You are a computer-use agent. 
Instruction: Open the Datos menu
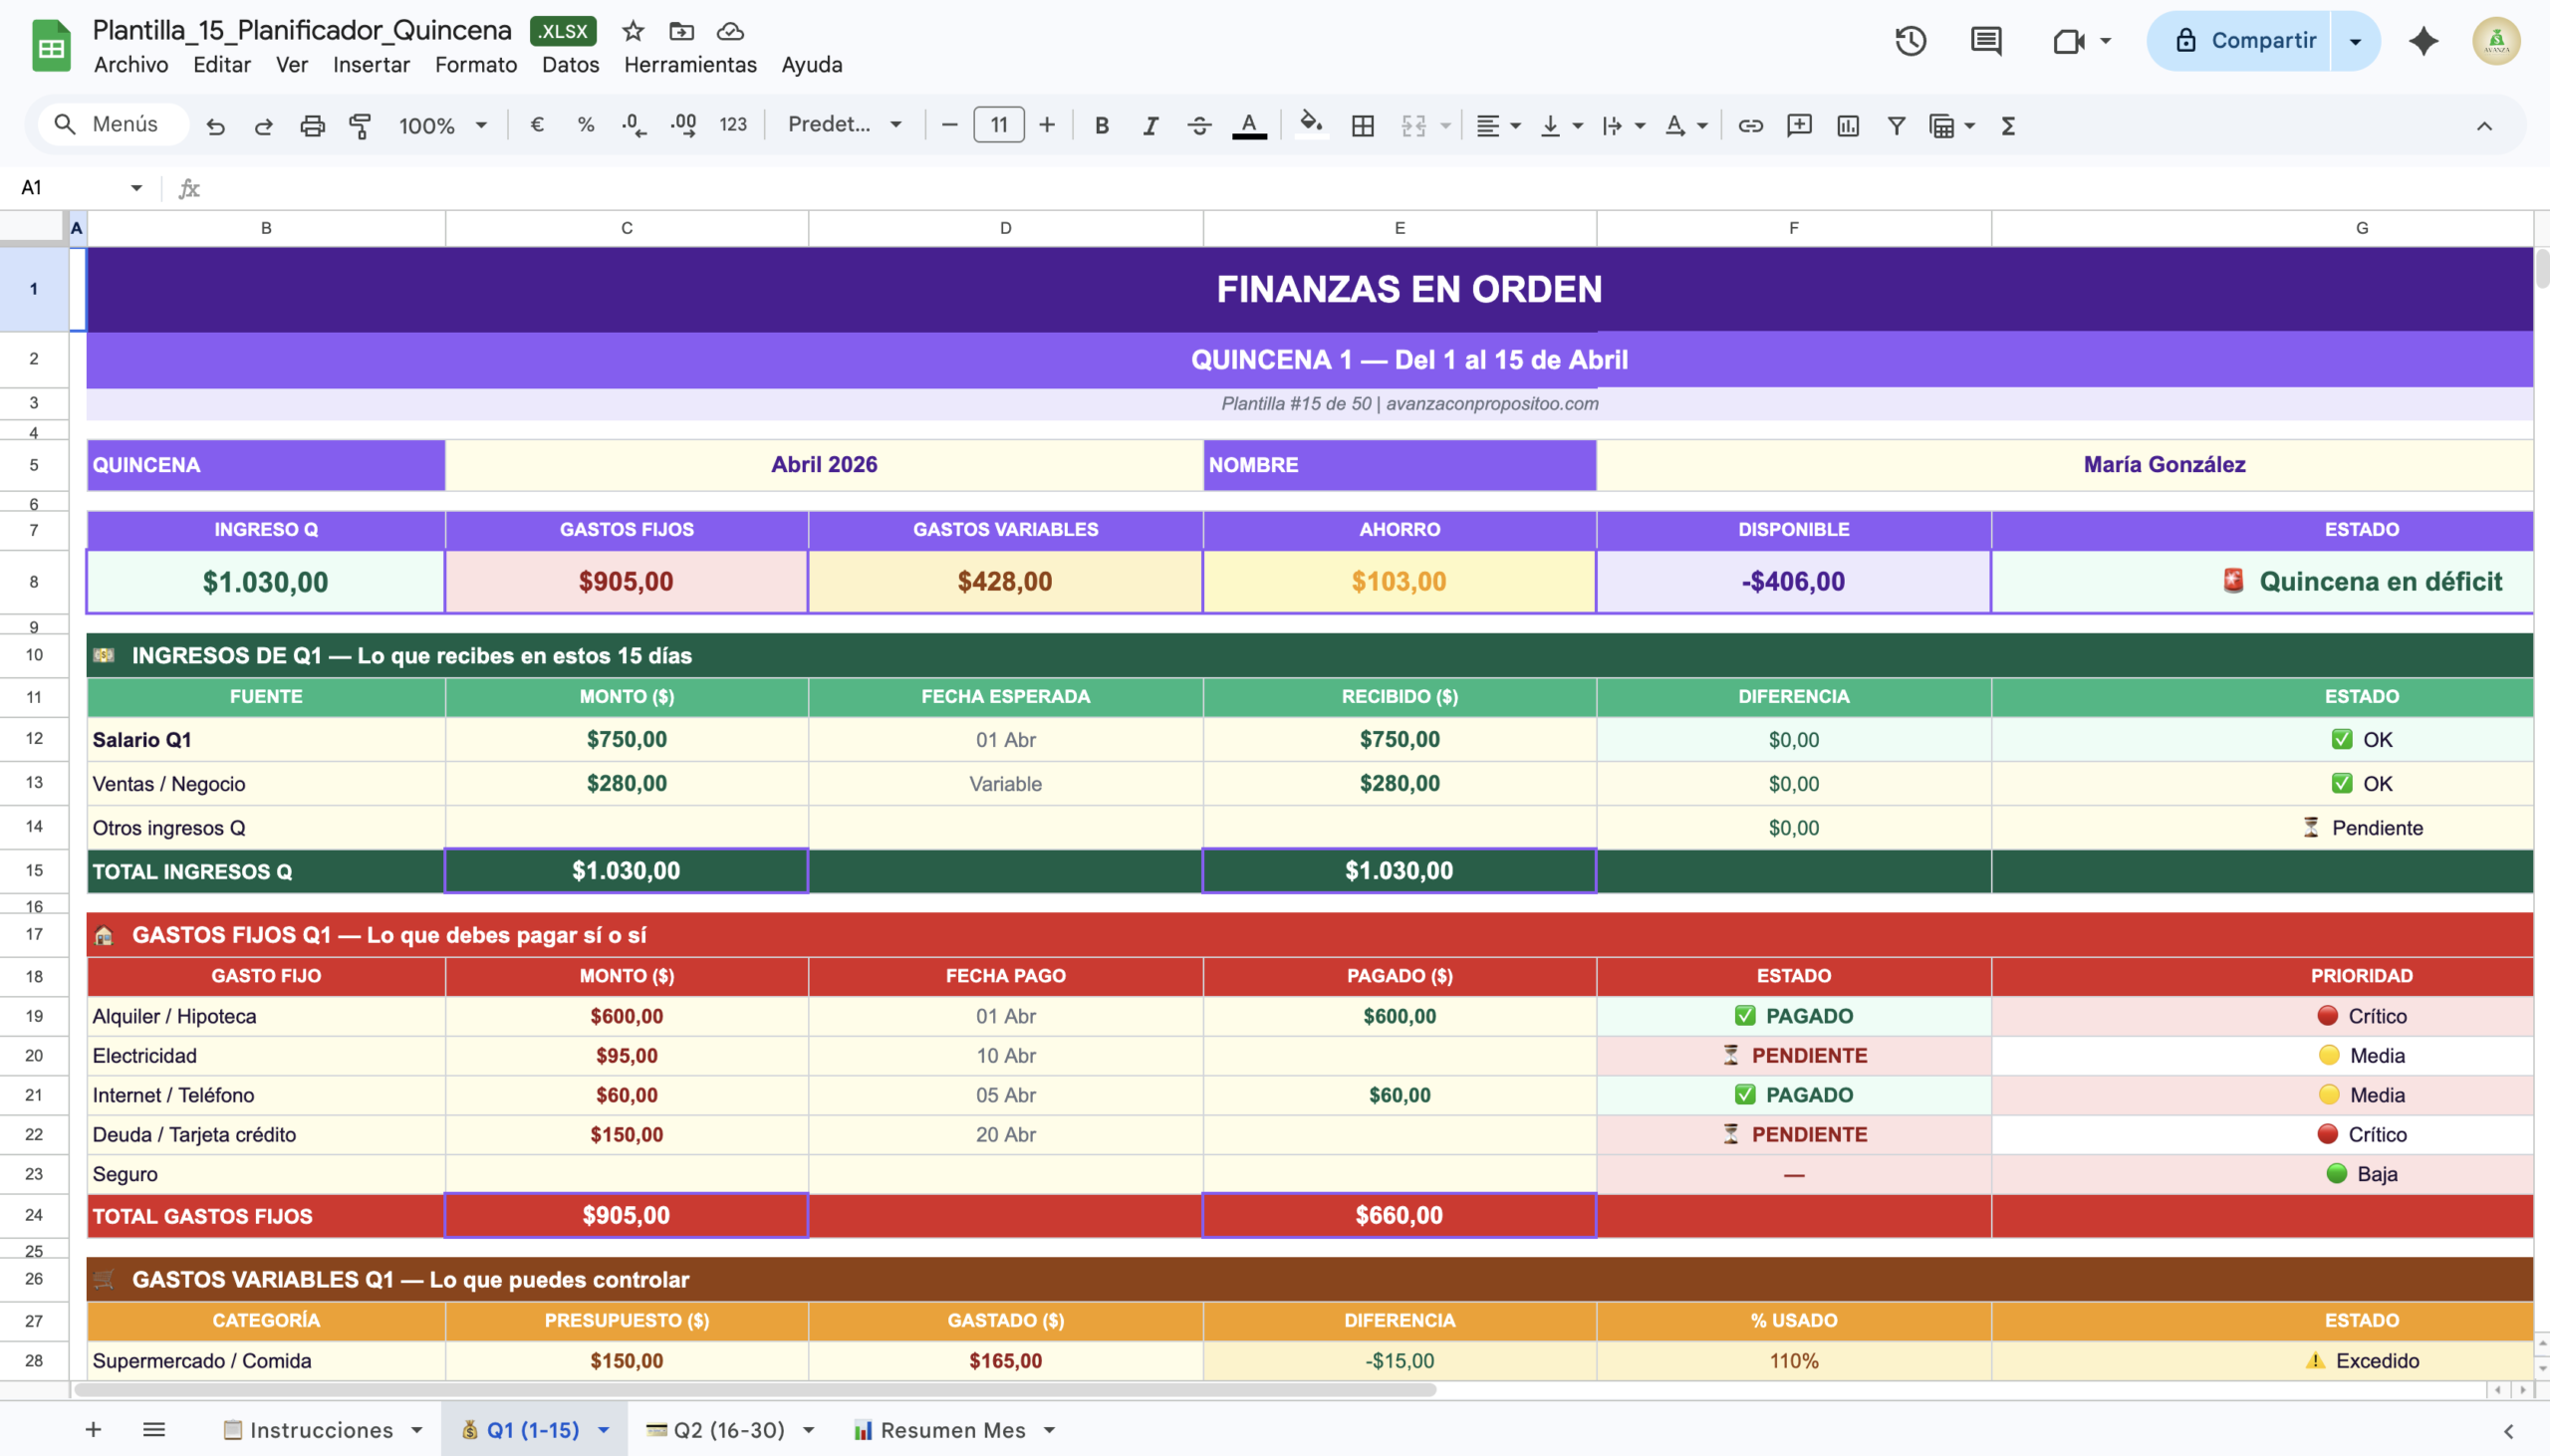[570, 65]
